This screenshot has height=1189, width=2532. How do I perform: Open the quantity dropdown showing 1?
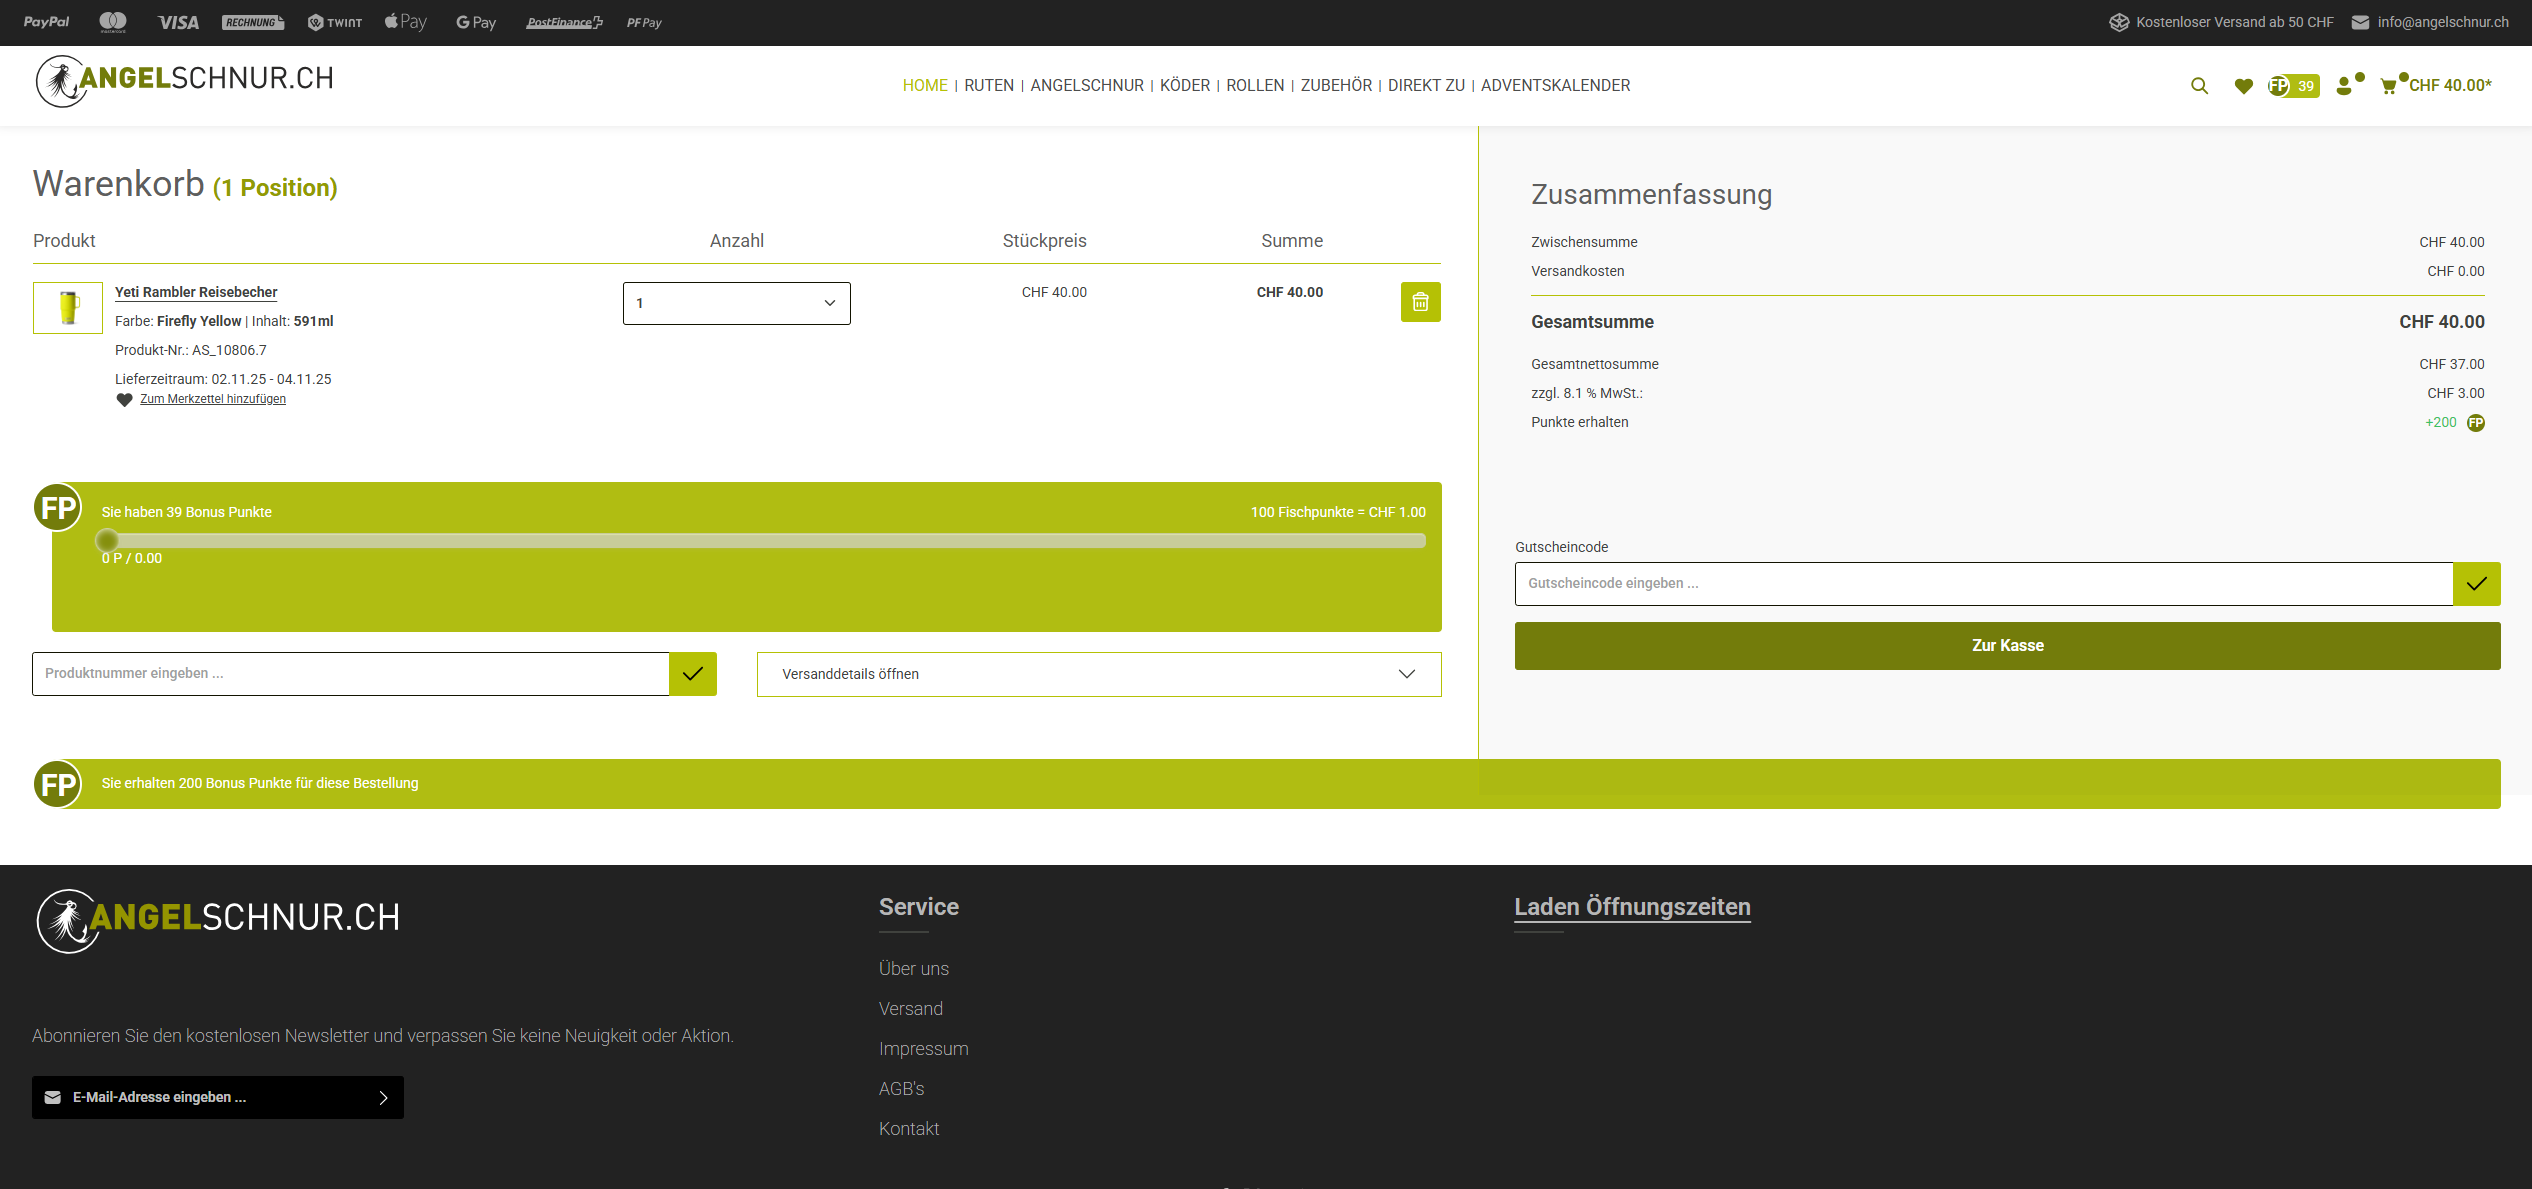pyautogui.click(x=736, y=303)
